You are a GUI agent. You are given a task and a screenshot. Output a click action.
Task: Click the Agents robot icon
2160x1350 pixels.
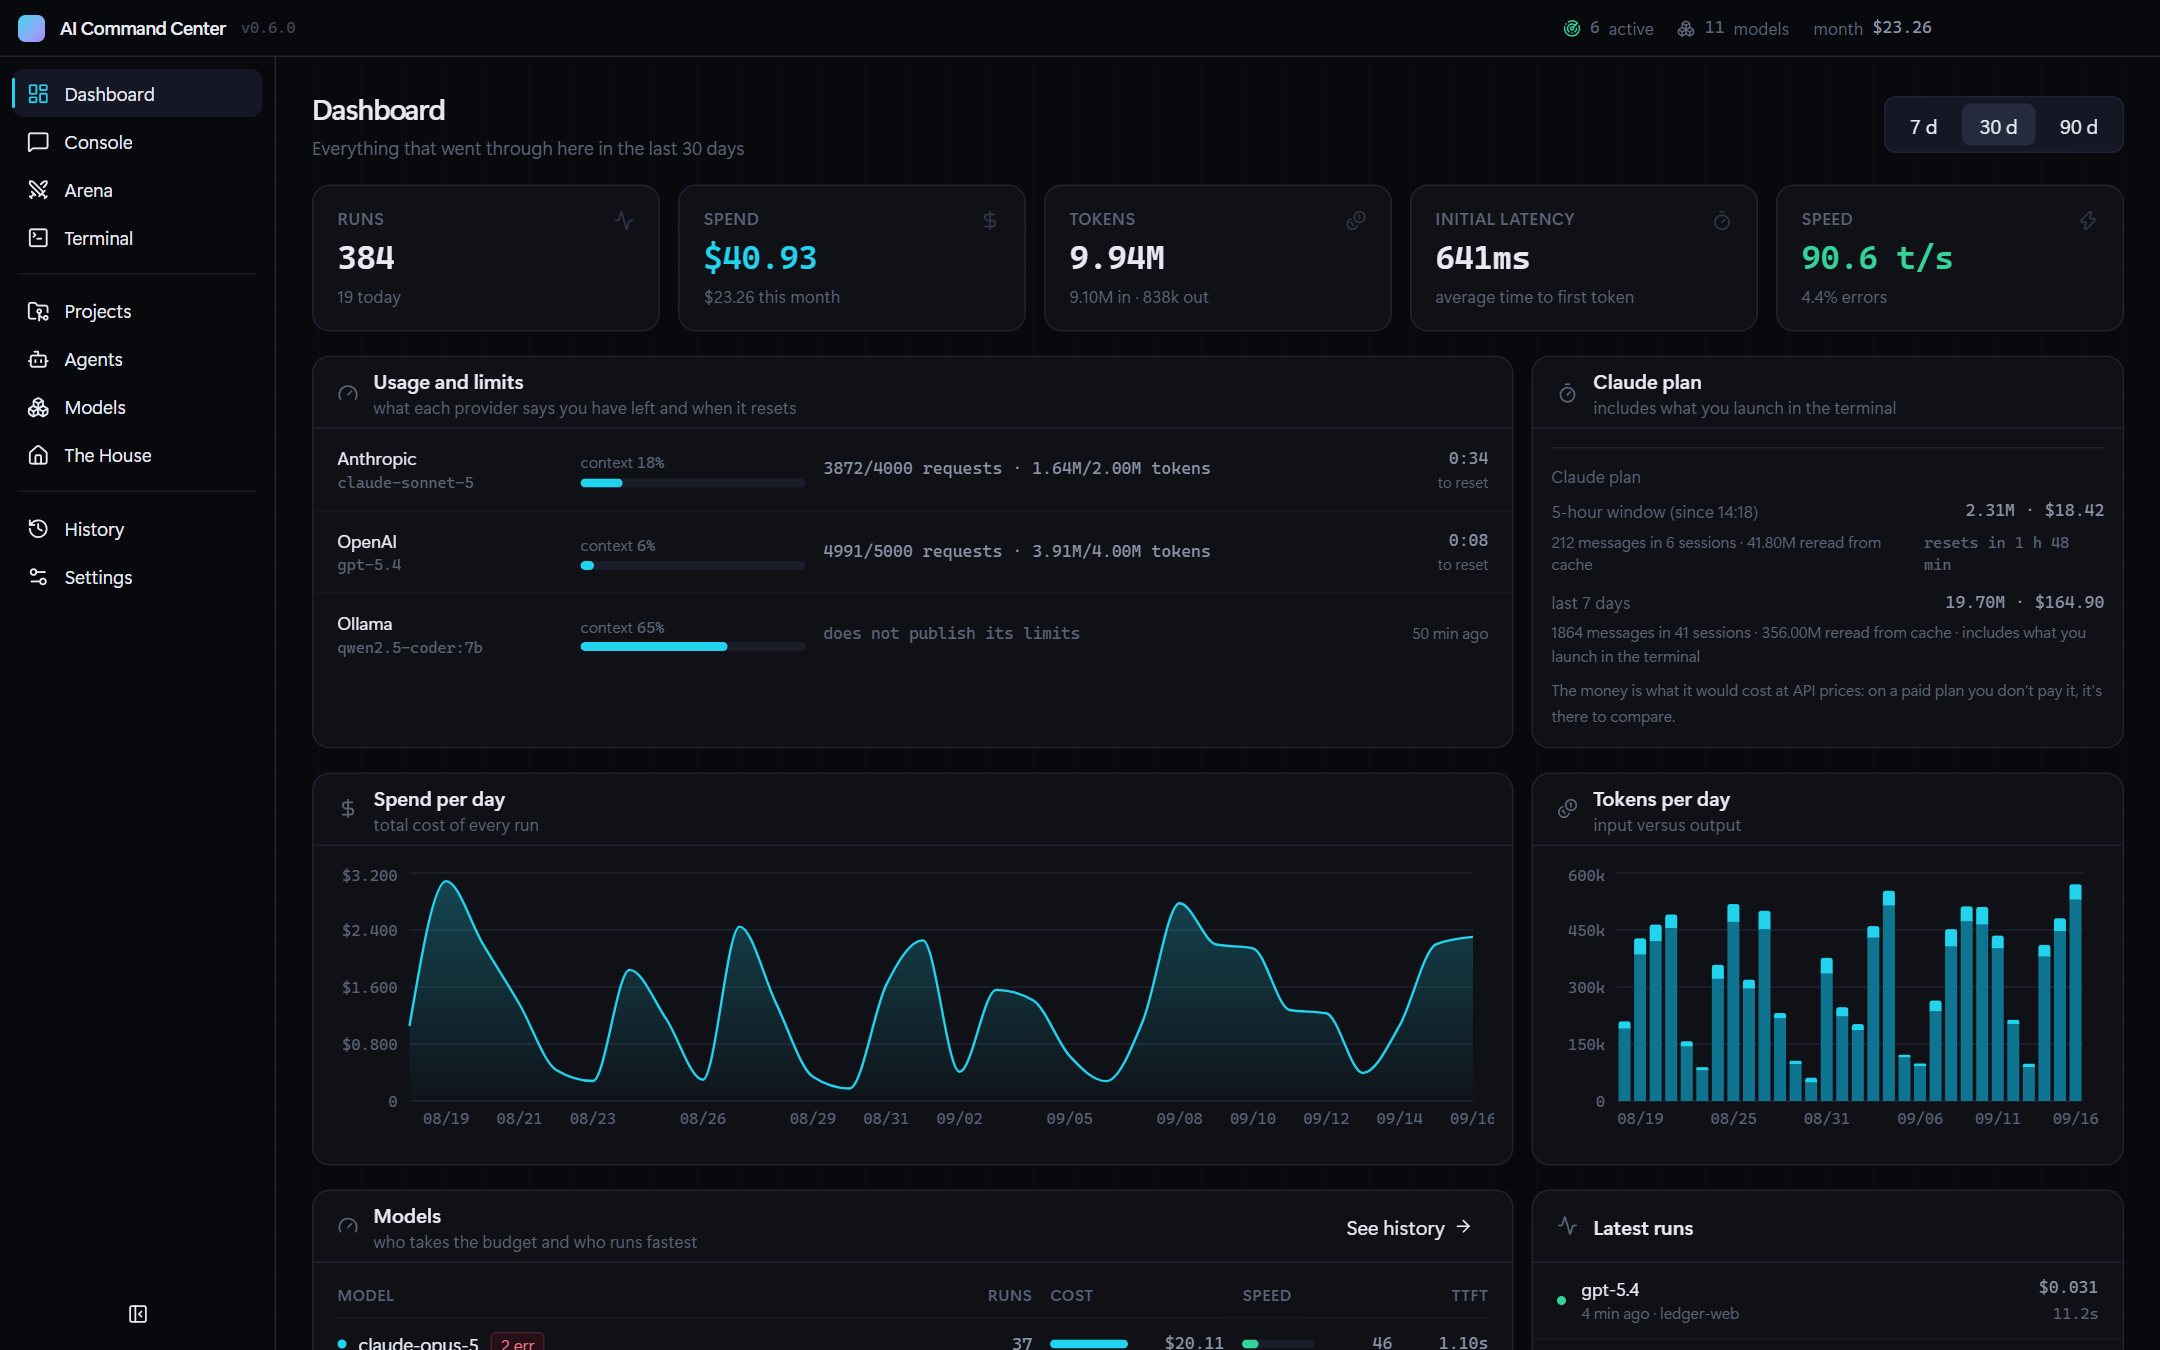[38, 359]
